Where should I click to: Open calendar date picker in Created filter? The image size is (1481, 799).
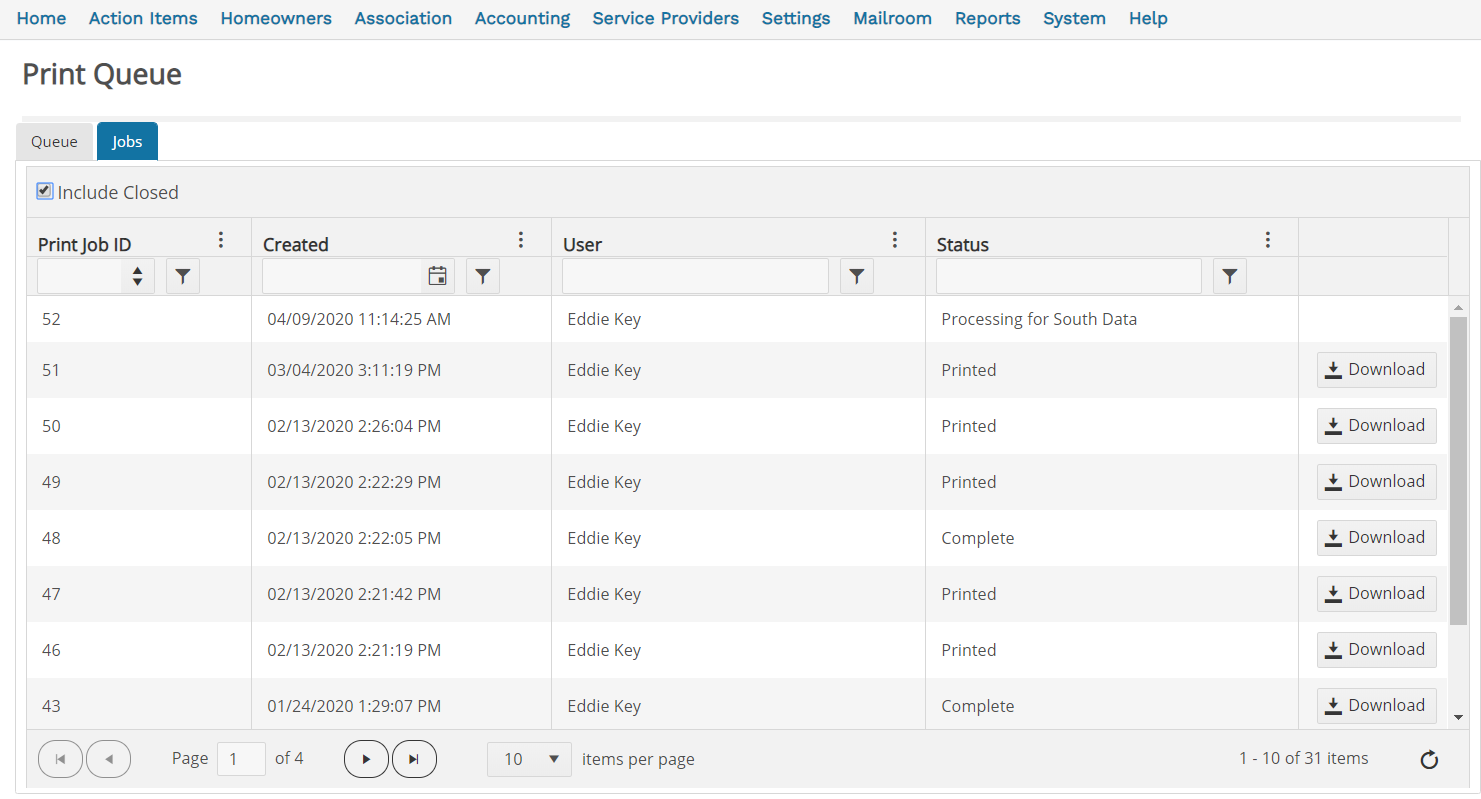click(x=437, y=276)
